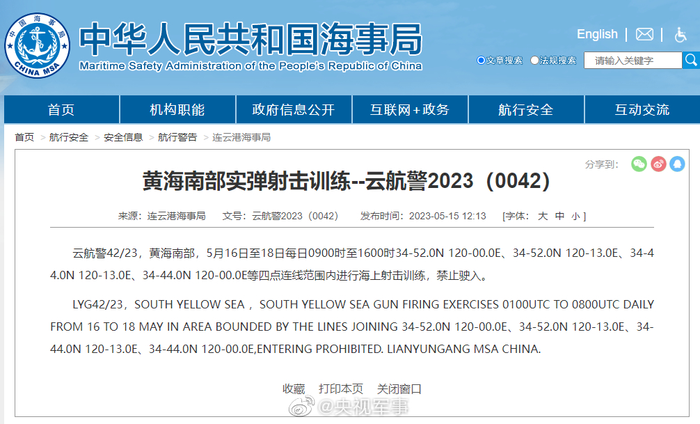Go to 航行警告 in the breadcrumb

click(x=177, y=137)
